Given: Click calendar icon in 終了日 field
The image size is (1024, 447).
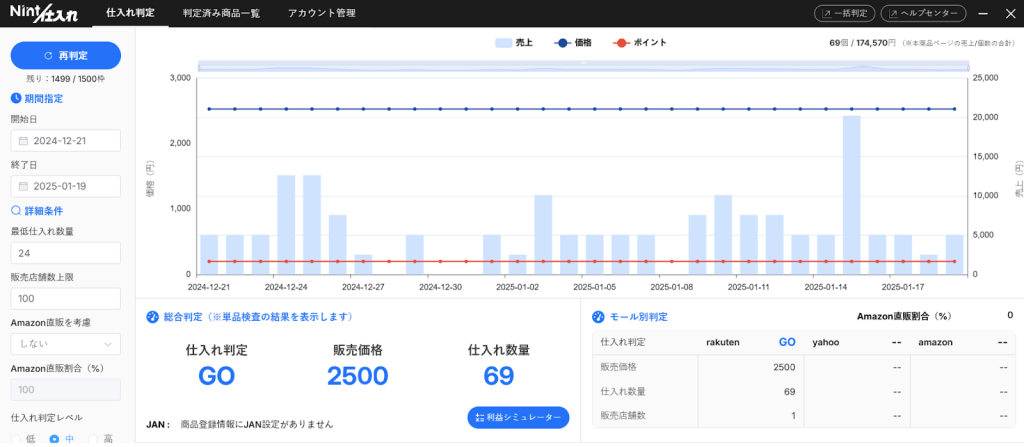Looking at the screenshot, I should pyautogui.click(x=23, y=186).
